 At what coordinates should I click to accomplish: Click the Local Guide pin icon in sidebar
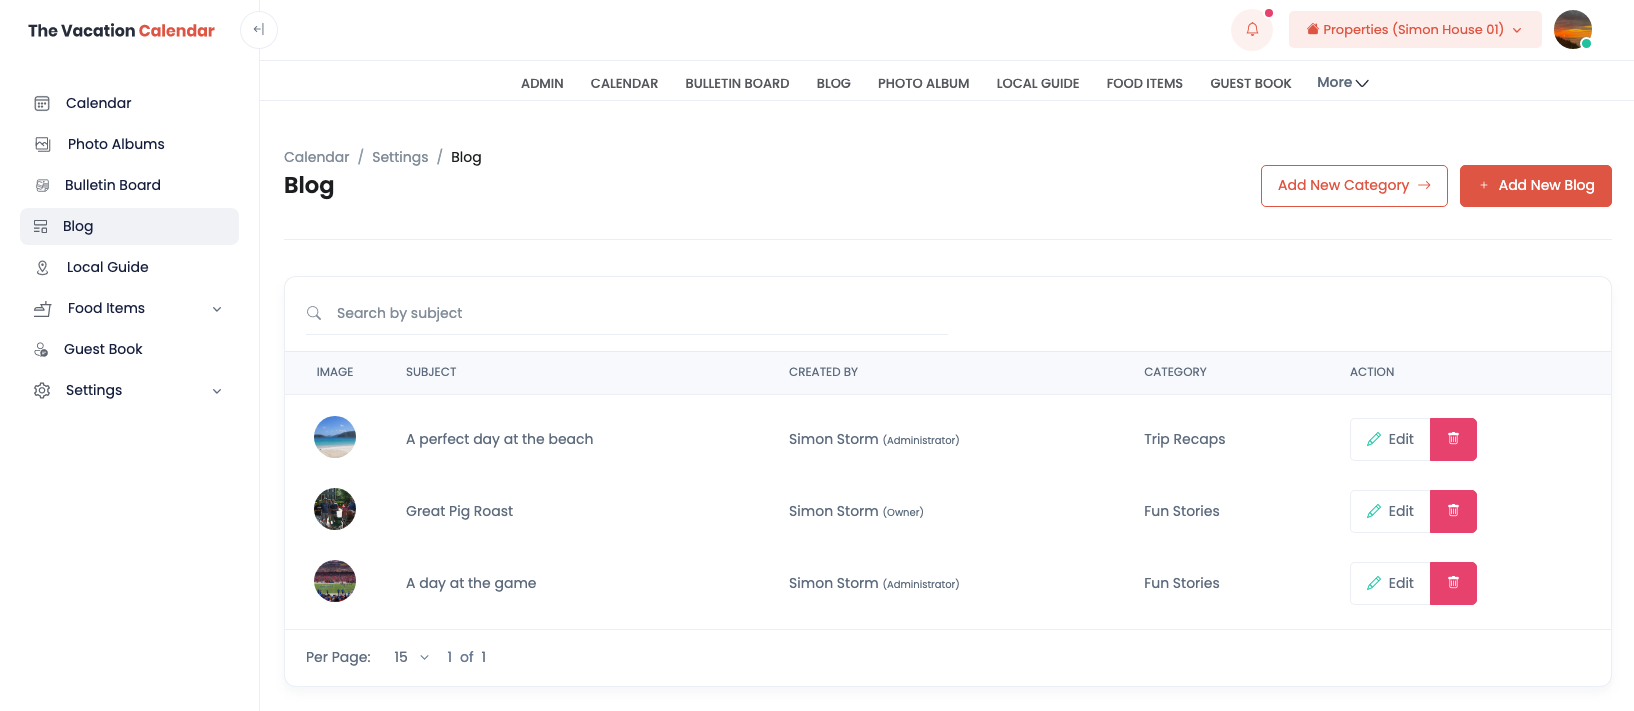point(42,267)
